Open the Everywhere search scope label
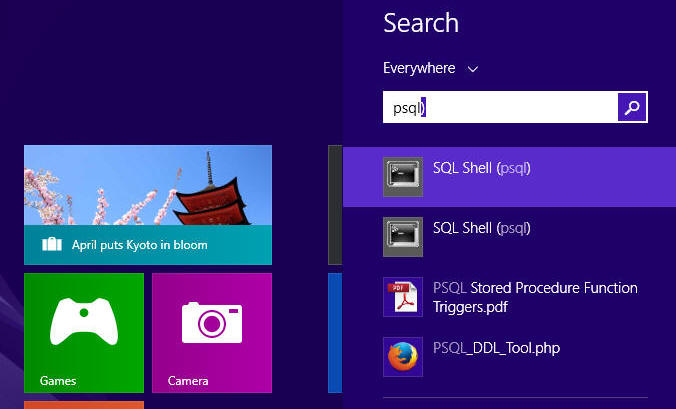 pyautogui.click(x=419, y=69)
